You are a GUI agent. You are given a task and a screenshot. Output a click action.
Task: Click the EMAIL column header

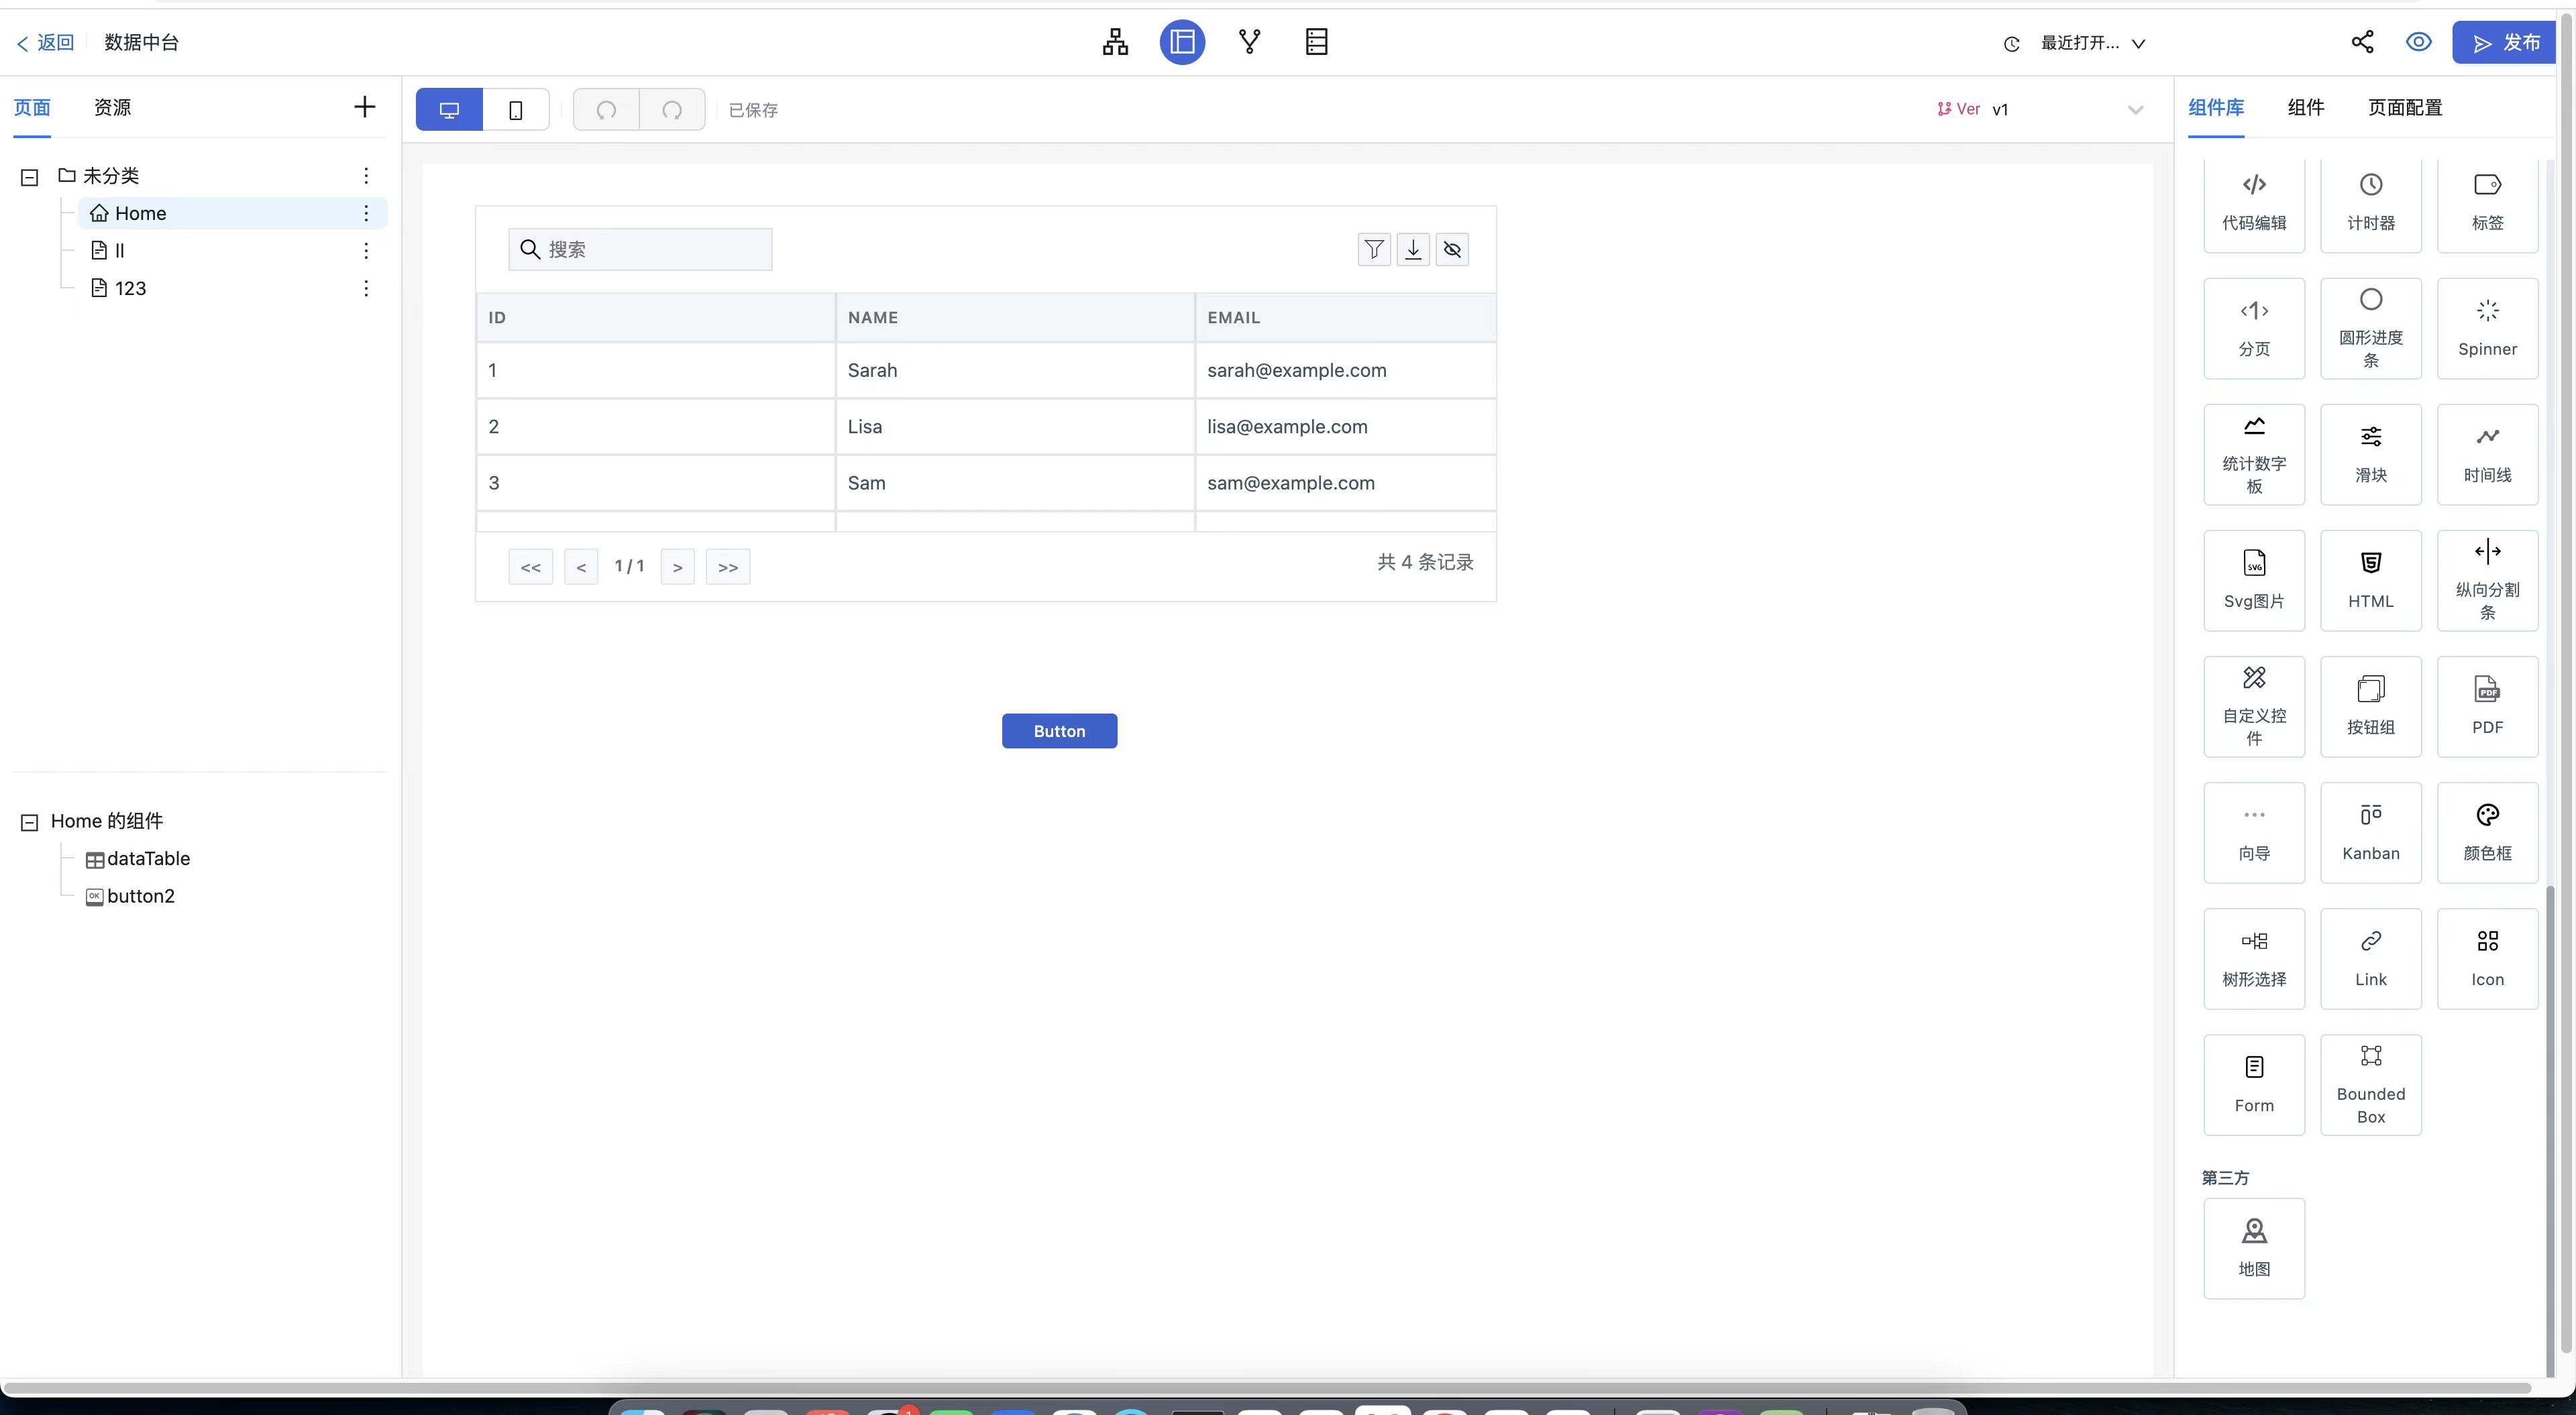pyautogui.click(x=1346, y=317)
